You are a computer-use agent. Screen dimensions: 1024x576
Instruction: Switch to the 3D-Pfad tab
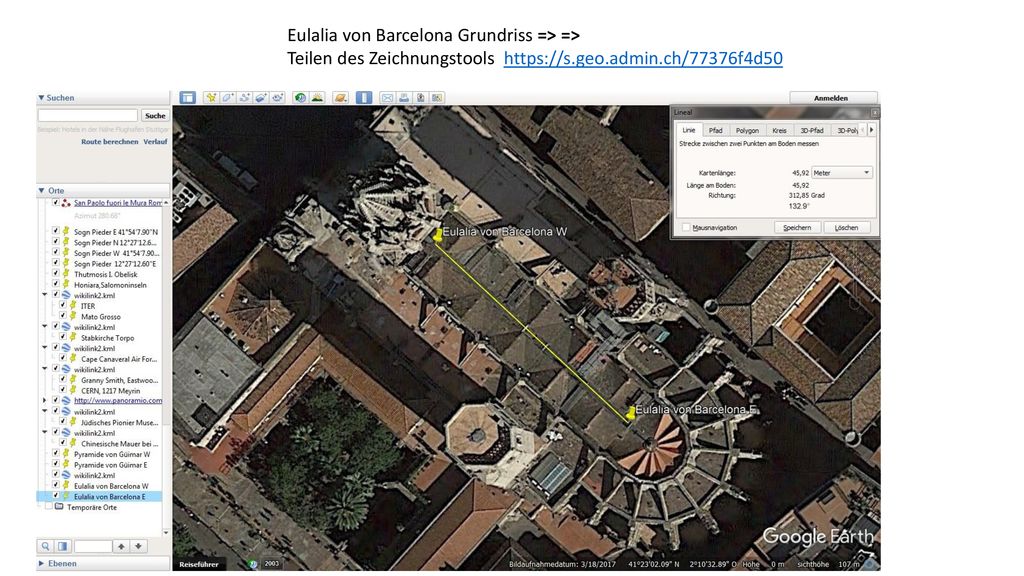812,131
